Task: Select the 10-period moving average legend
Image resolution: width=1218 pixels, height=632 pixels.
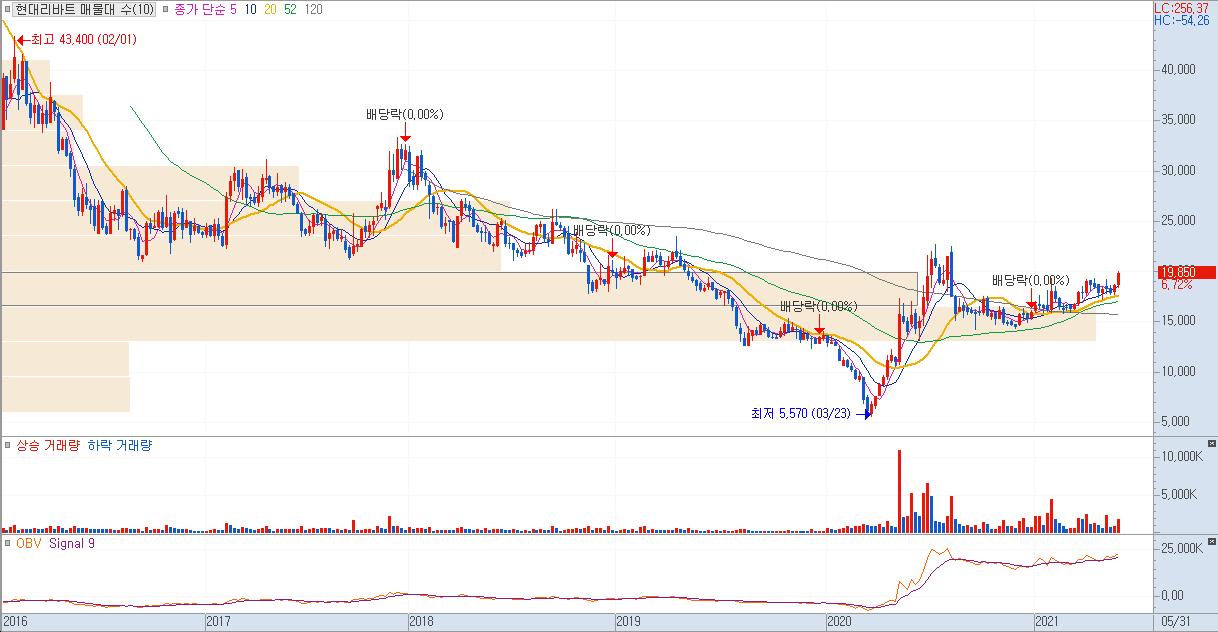Action: coord(252,8)
